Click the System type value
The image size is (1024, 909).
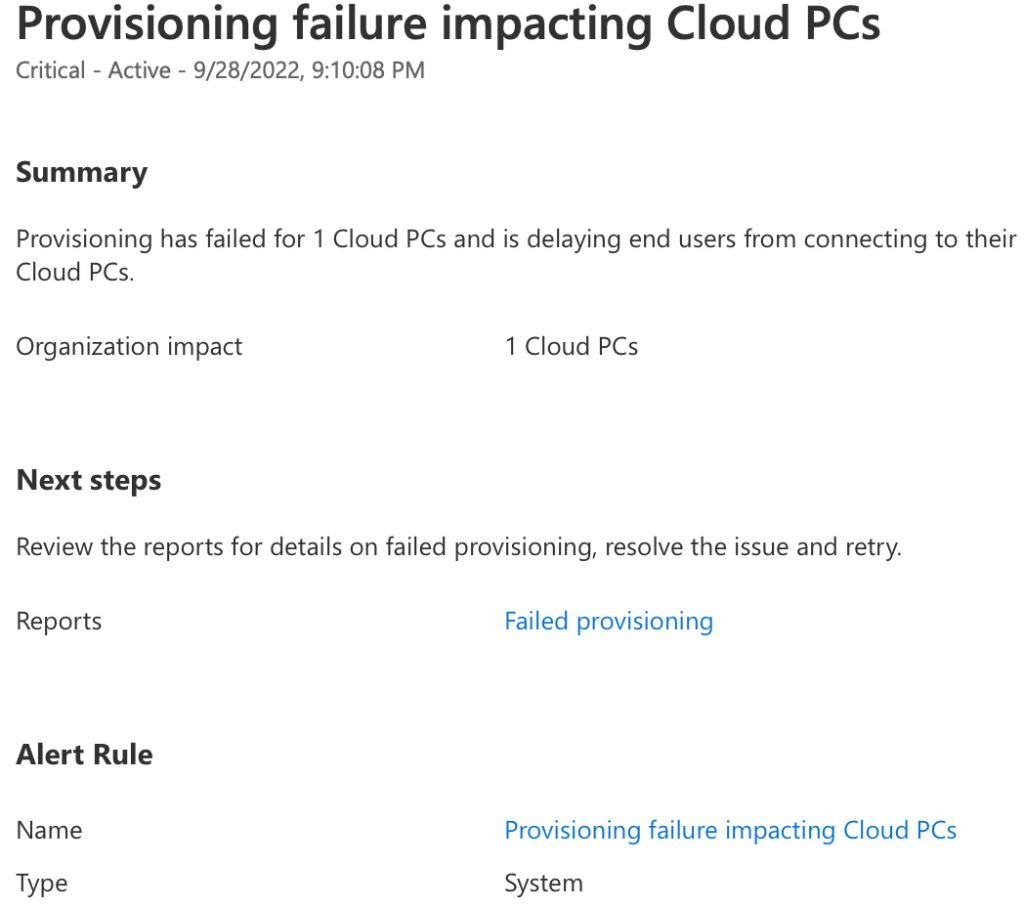click(543, 884)
